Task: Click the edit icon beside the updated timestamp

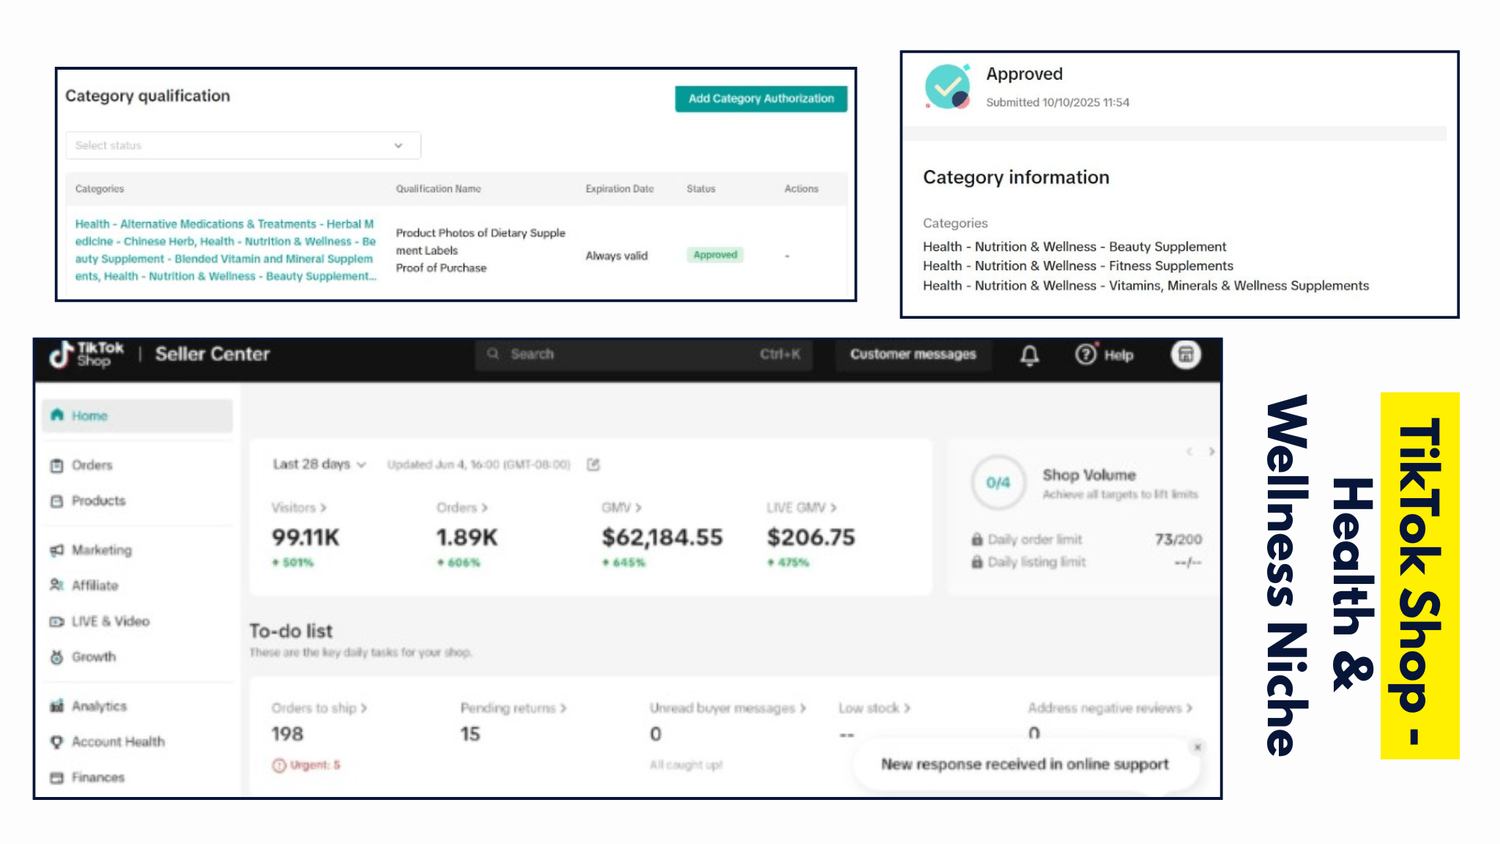Action: [593, 464]
